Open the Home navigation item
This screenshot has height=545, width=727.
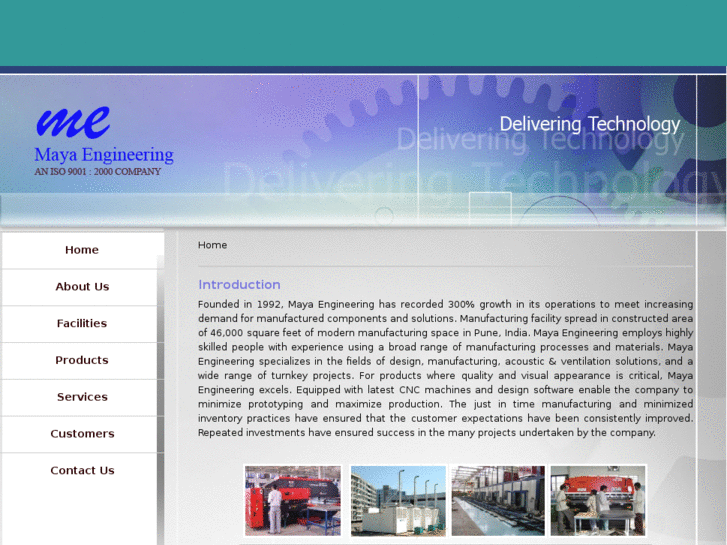click(x=82, y=250)
